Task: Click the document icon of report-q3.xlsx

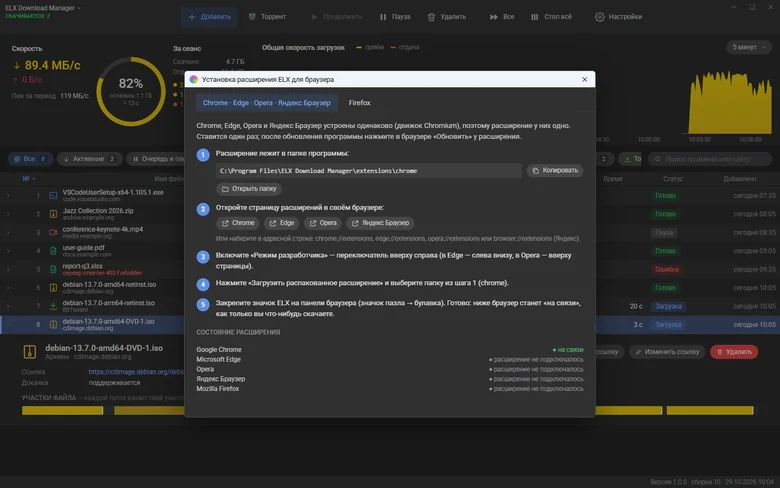Action: (53, 269)
